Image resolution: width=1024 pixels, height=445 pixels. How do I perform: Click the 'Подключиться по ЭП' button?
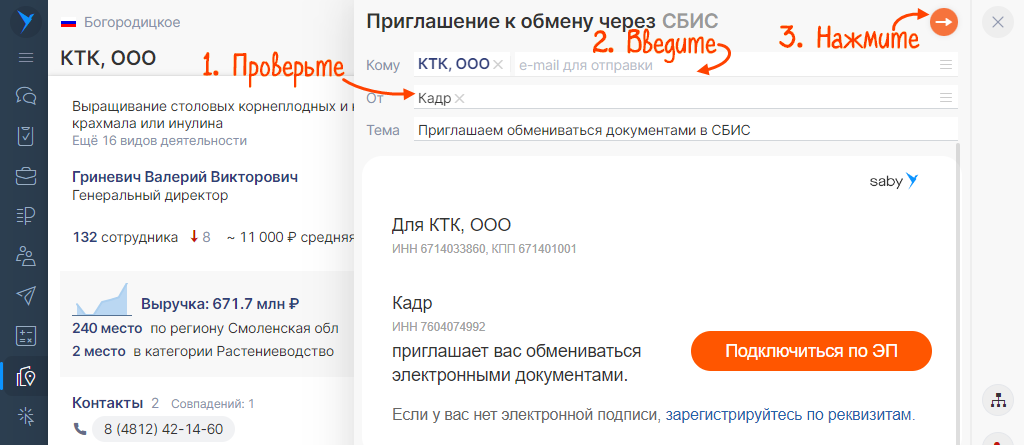pyautogui.click(x=811, y=351)
